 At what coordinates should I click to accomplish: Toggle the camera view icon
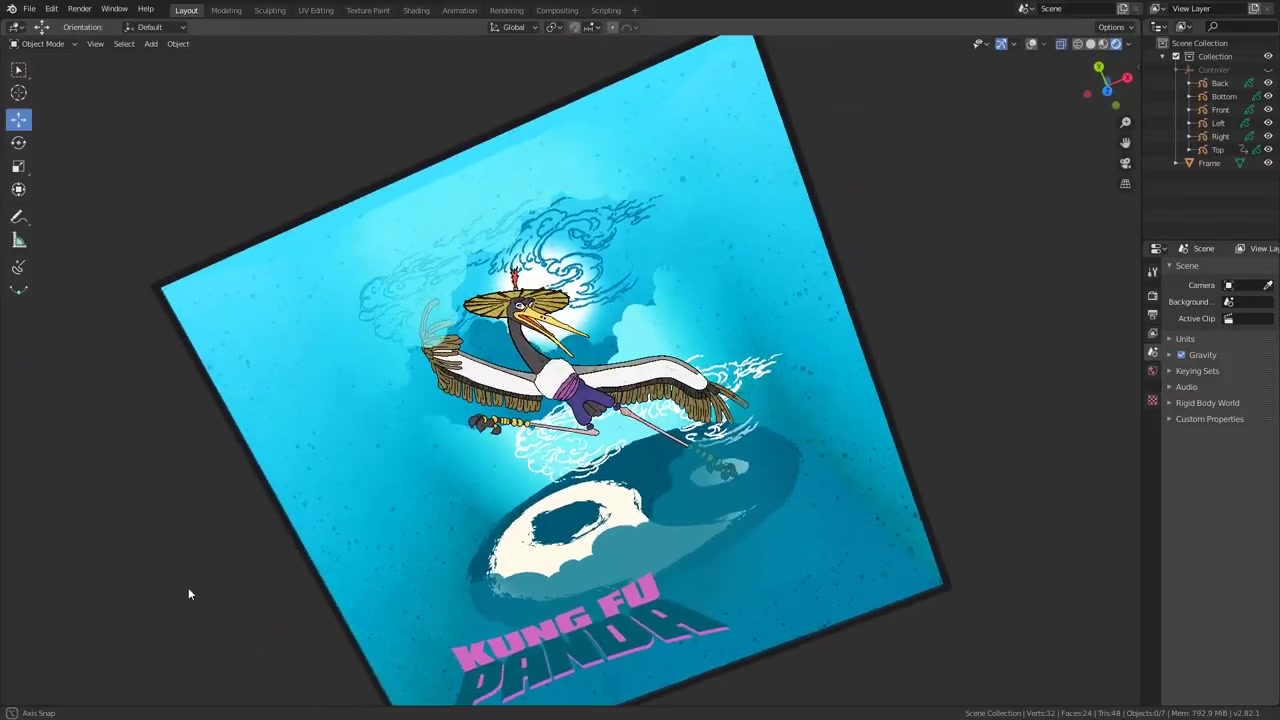(x=1125, y=163)
